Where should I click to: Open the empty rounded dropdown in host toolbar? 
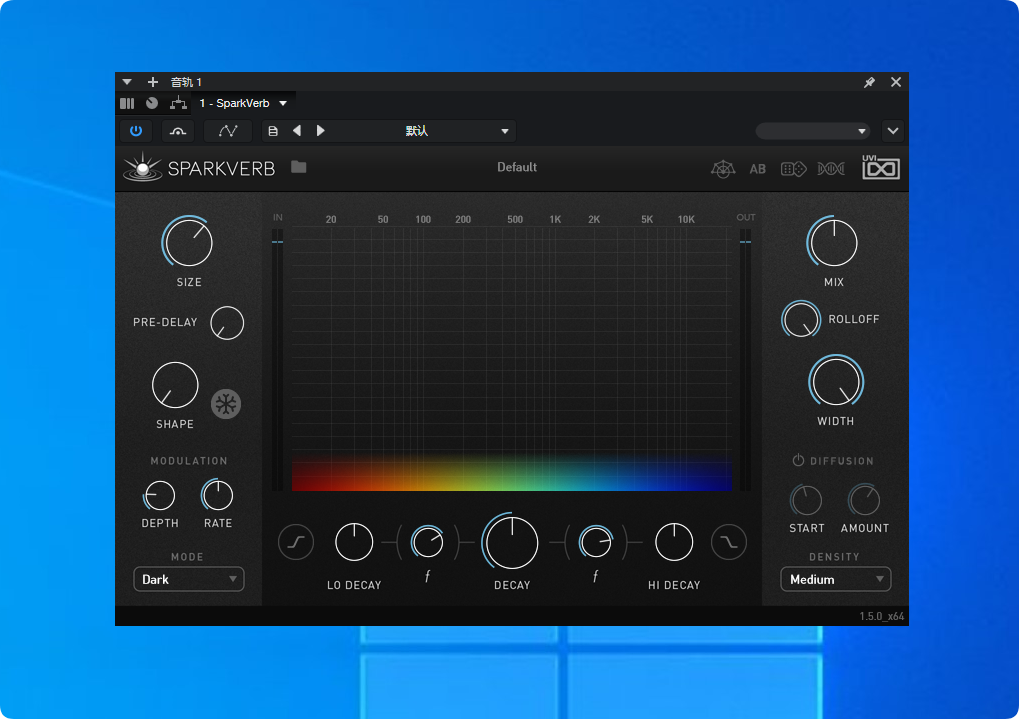pyautogui.click(x=813, y=131)
